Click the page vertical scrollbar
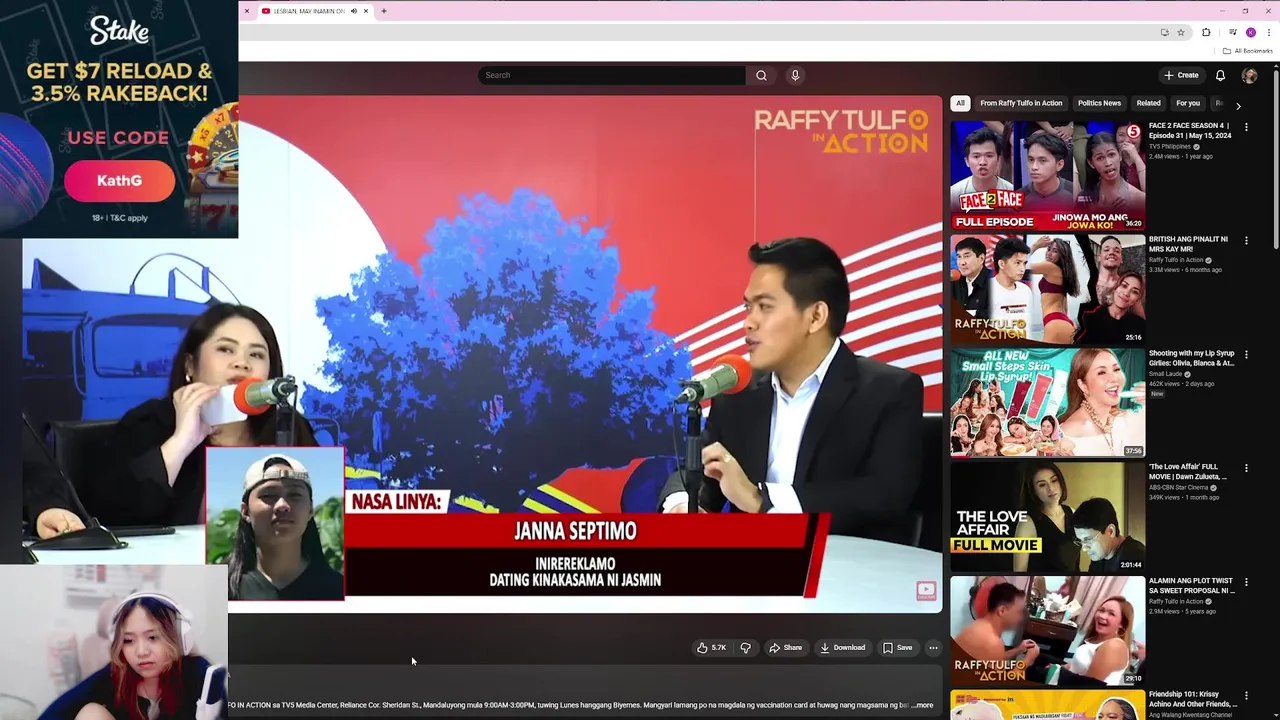This screenshot has width=1280, height=720. click(1276, 160)
